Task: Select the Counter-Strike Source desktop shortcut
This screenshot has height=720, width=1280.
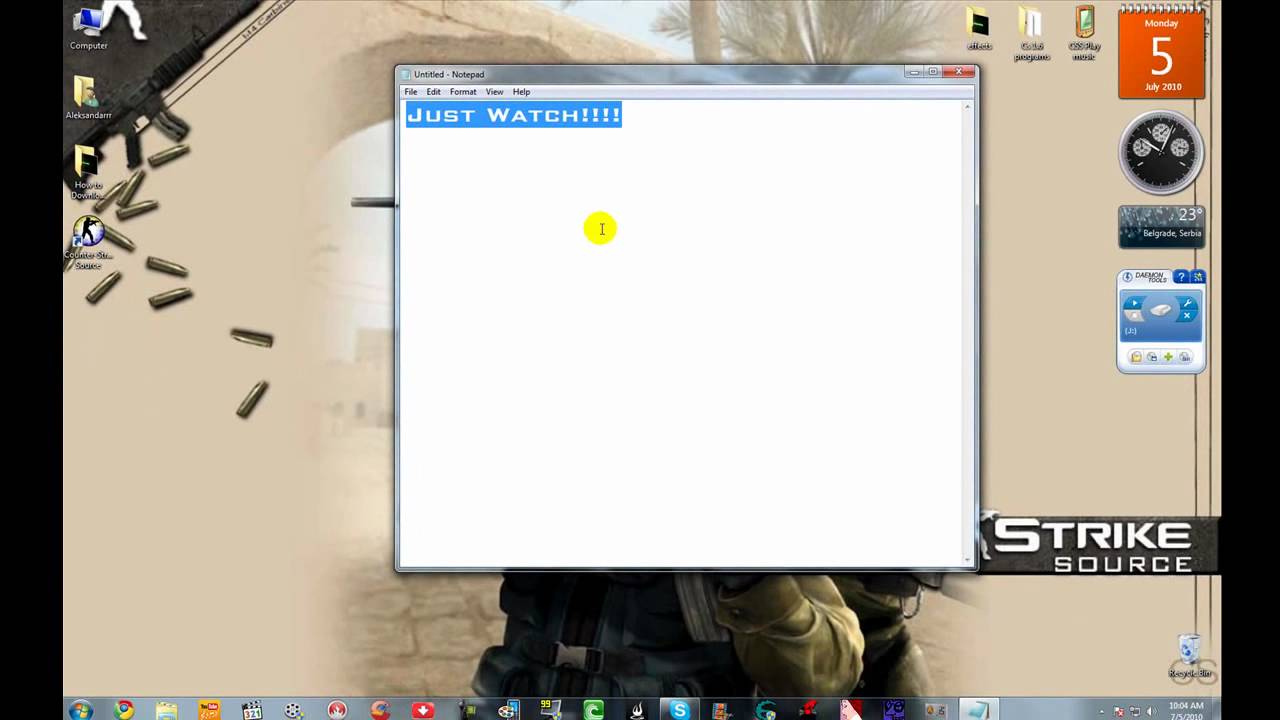Action: [x=88, y=243]
